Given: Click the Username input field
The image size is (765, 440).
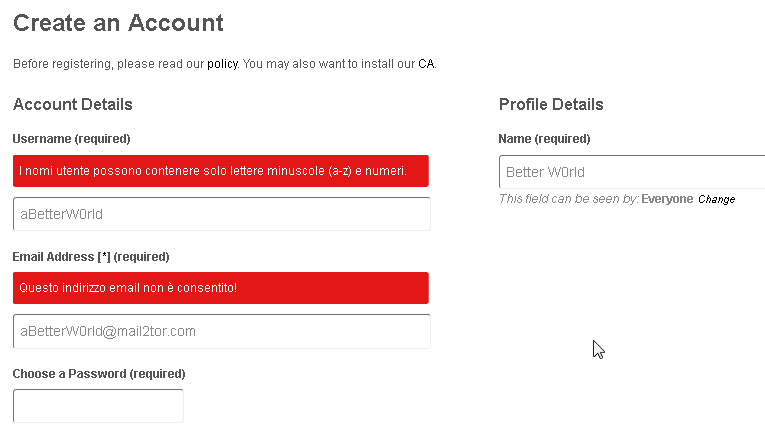Looking at the screenshot, I should (x=221, y=214).
